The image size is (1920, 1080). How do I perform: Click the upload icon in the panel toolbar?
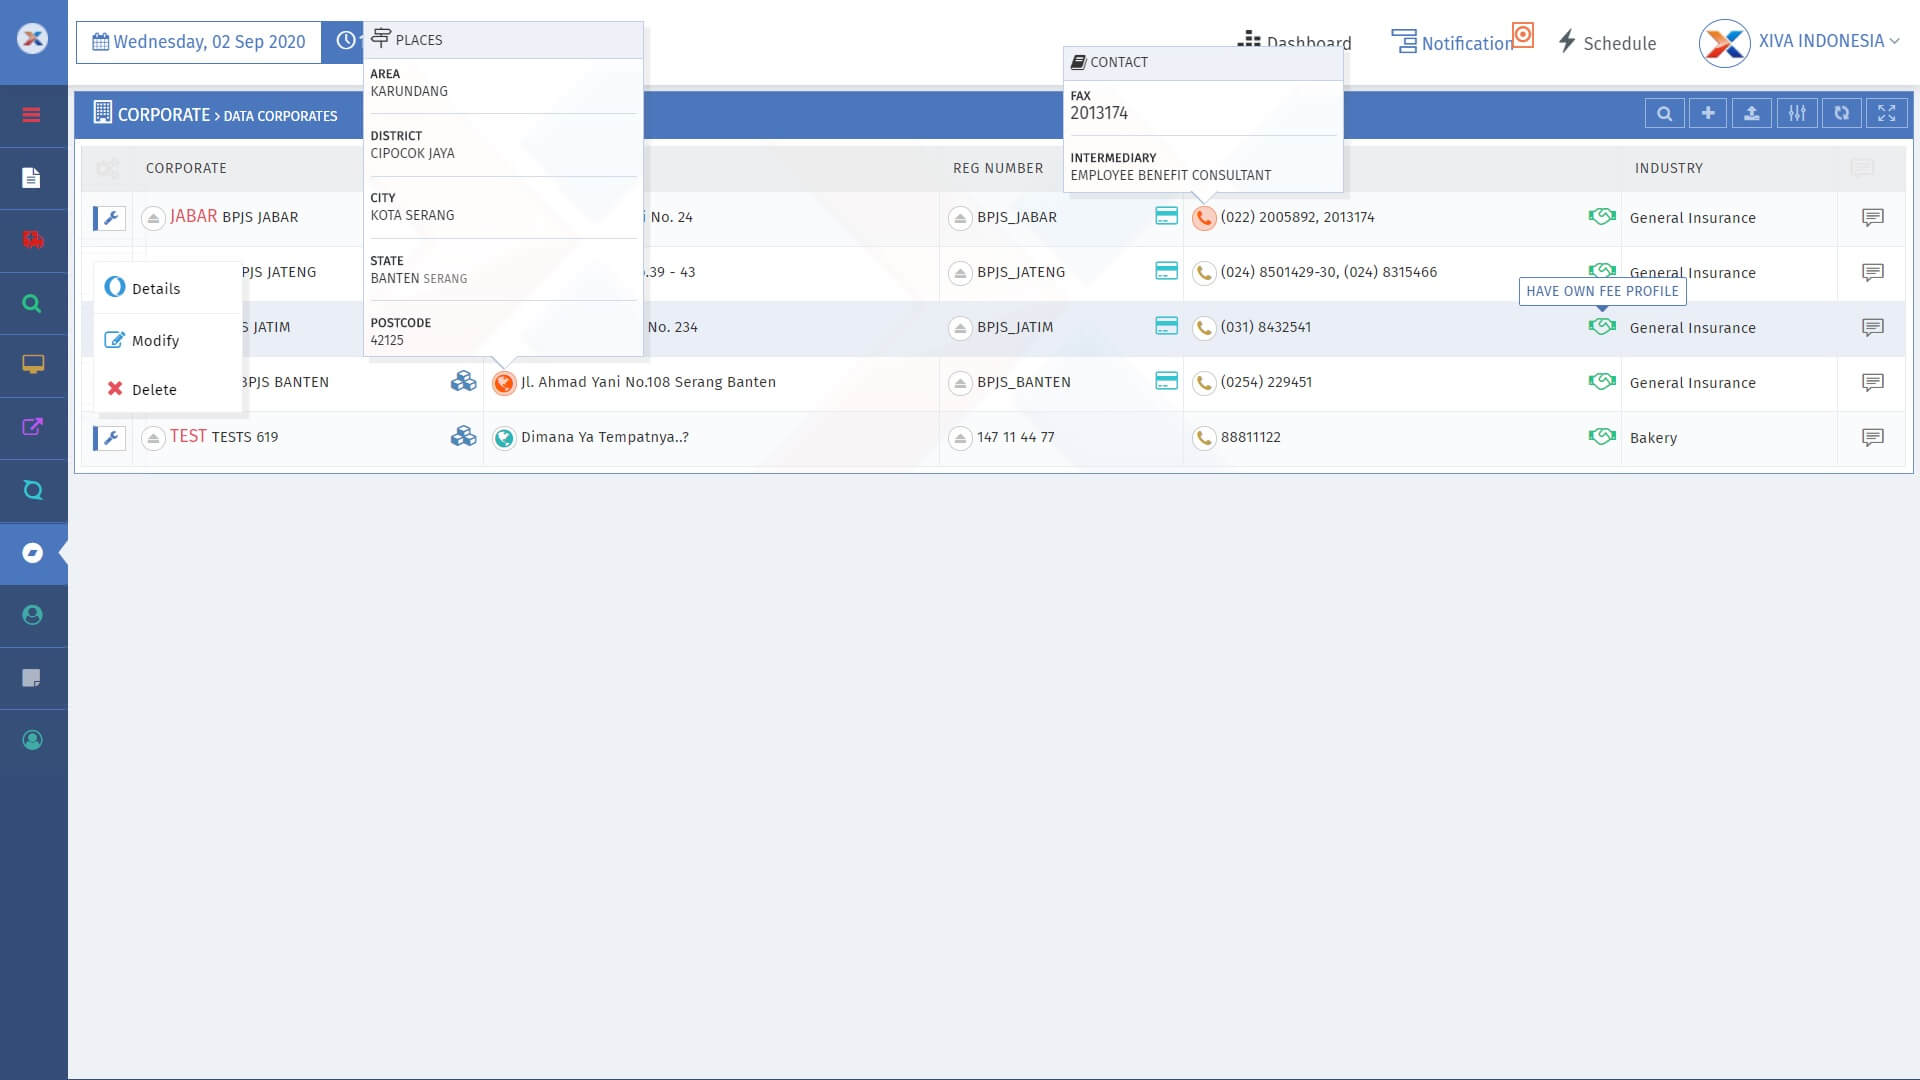point(1752,113)
